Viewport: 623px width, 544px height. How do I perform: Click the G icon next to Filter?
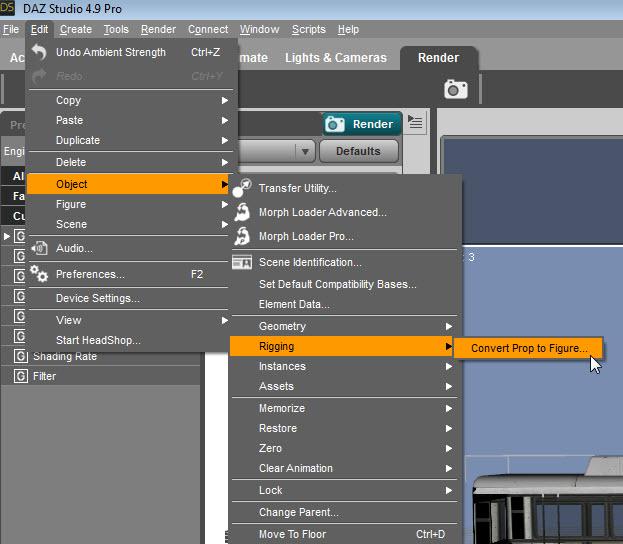[x=20, y=376]
